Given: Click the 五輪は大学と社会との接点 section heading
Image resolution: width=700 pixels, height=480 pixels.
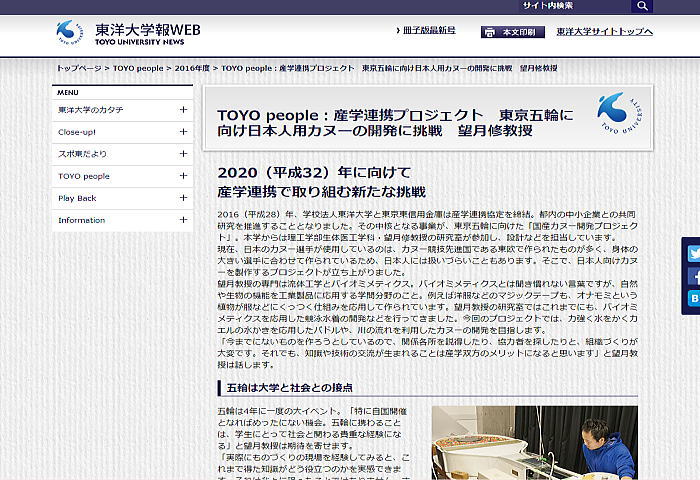Looking at the screenshot, I should [x=289, y=388].
